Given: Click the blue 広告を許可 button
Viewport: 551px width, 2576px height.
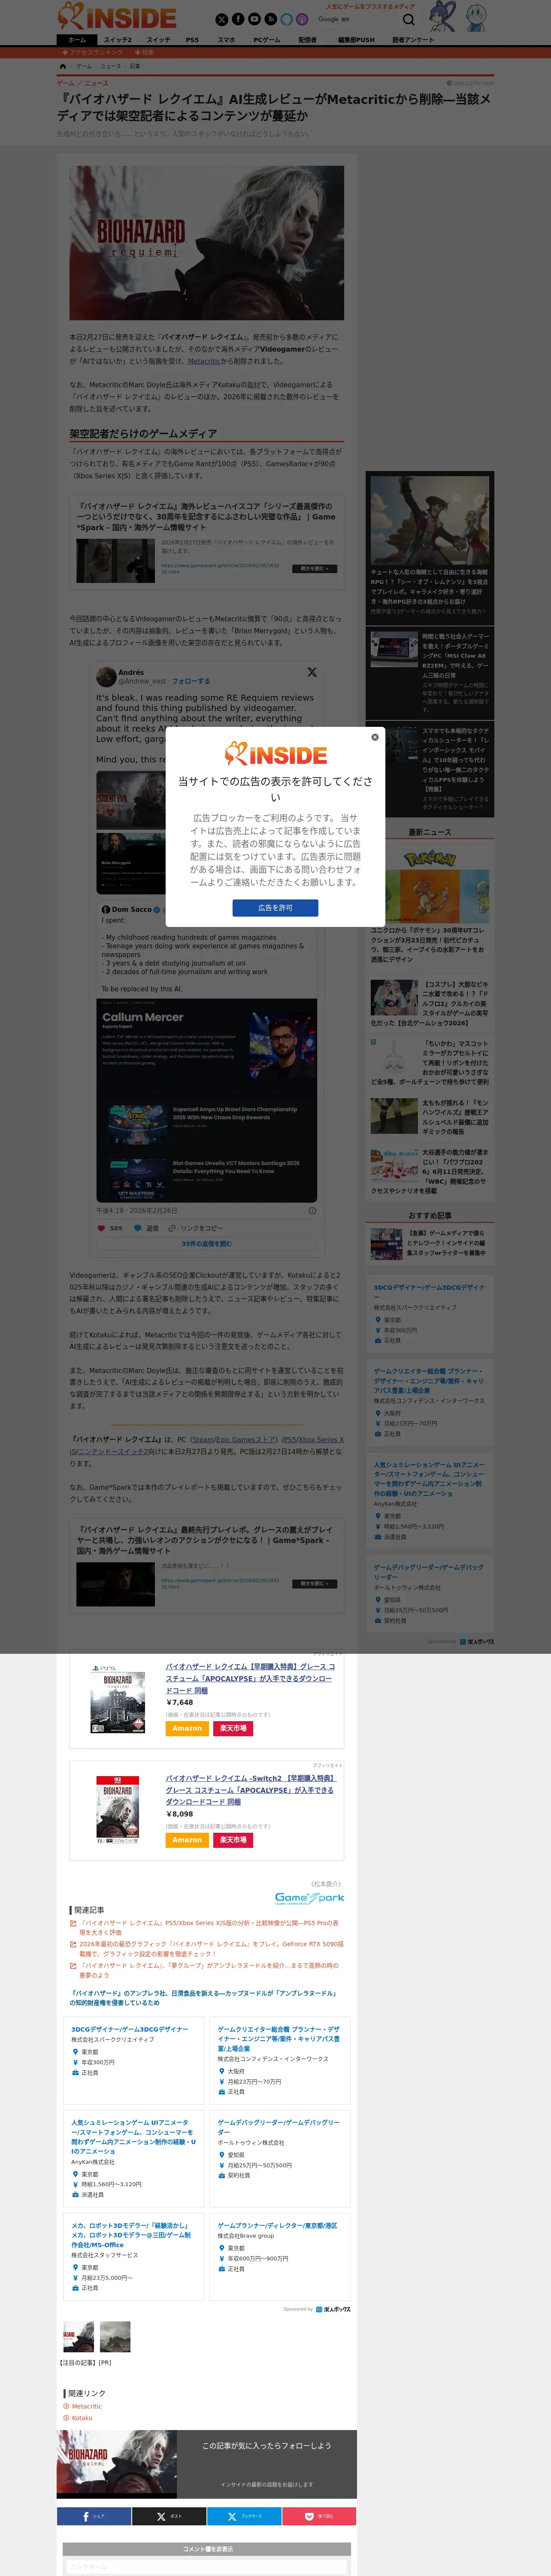Looking at the screenshot, I should pos(275,908).
